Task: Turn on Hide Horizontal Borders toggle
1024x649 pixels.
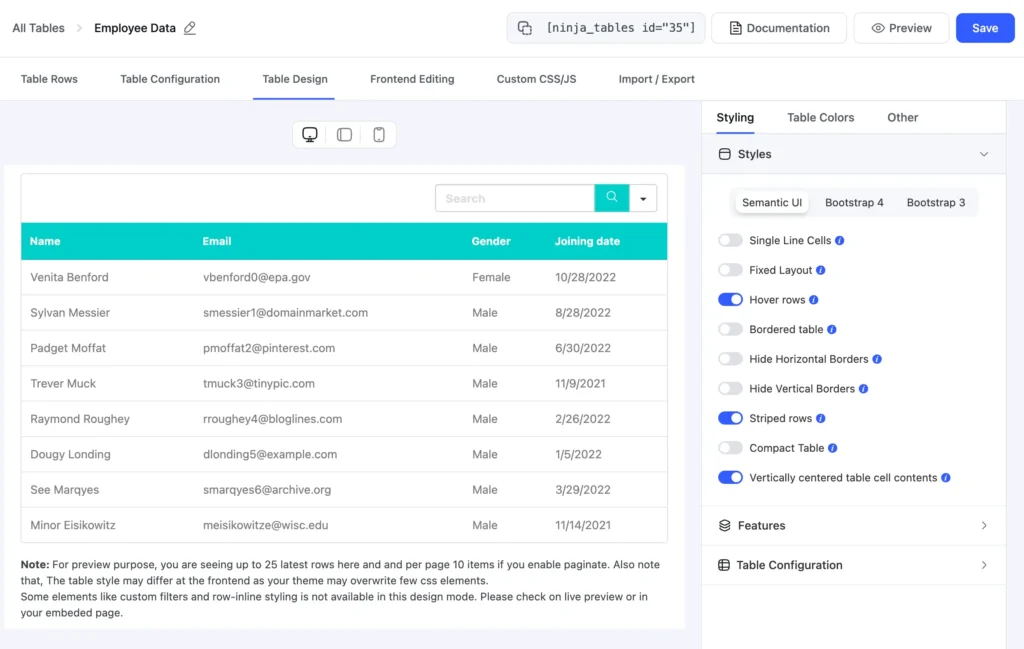Action: 730,359
